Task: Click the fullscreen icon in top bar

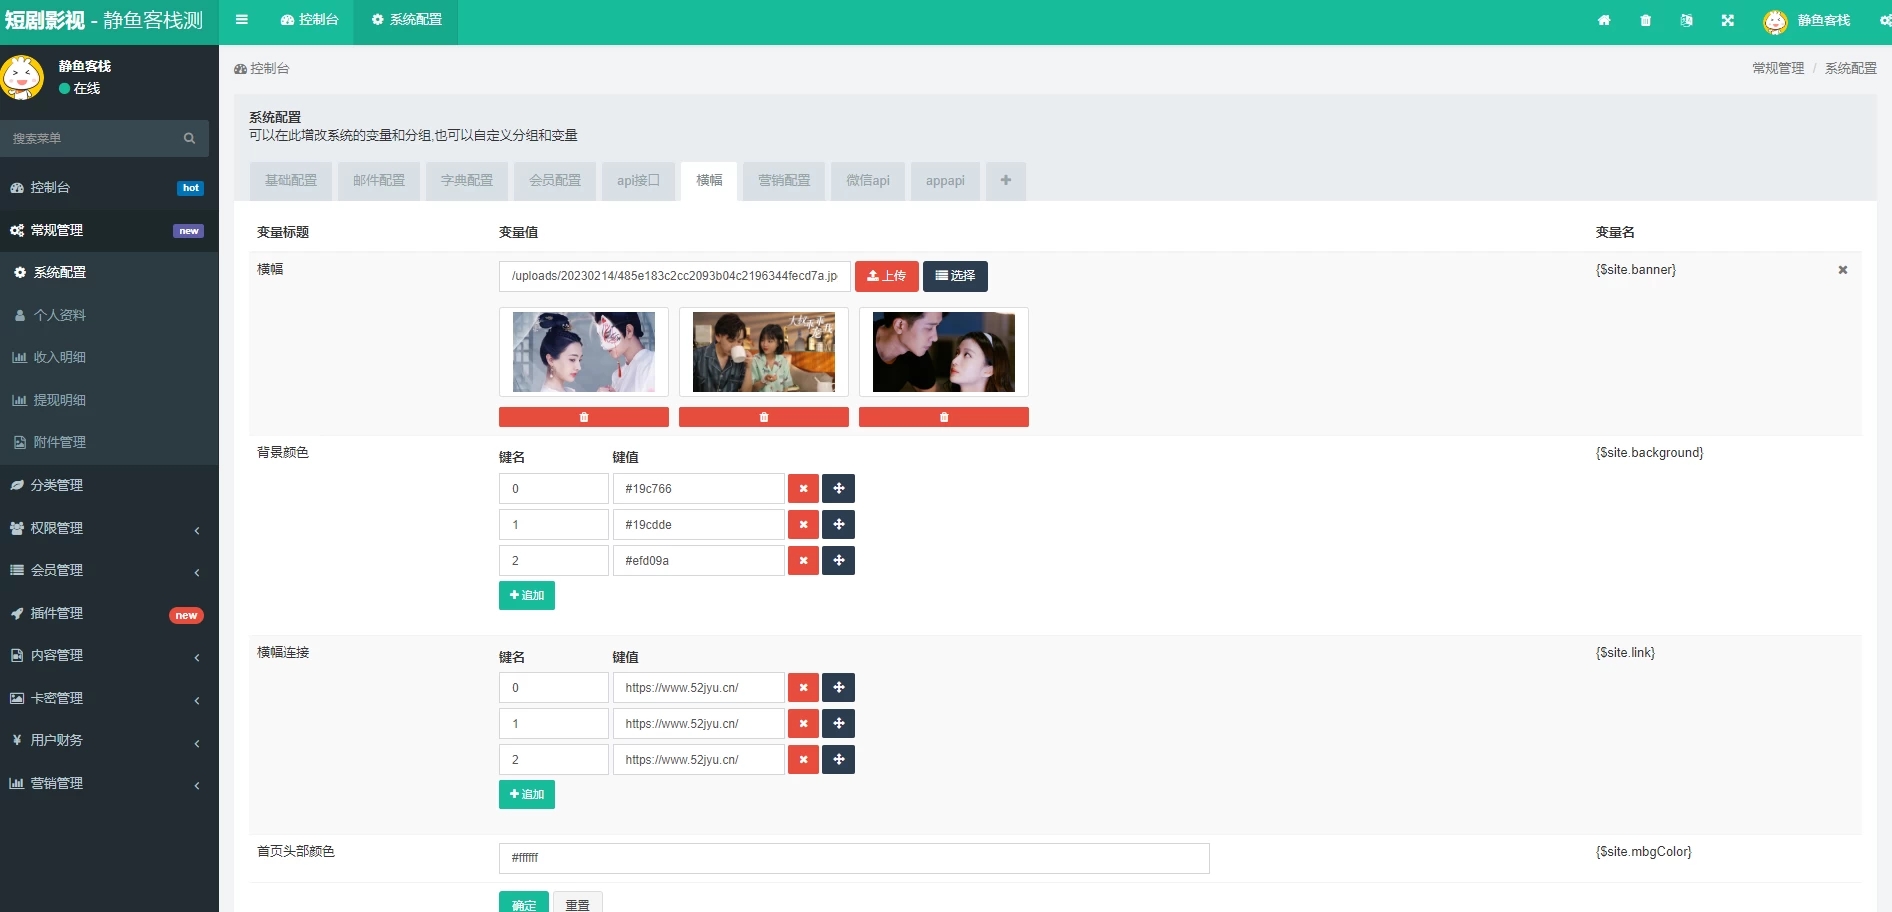Action: point(1727,21)
